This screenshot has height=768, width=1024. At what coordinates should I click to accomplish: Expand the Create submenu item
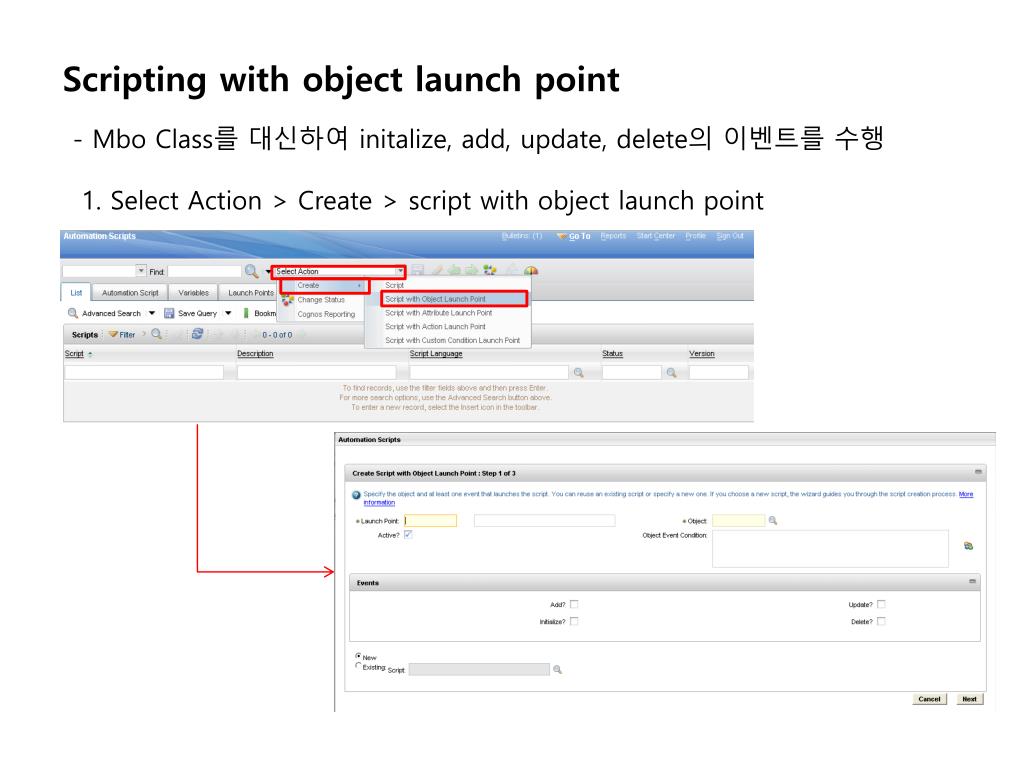tap(325, 285)
